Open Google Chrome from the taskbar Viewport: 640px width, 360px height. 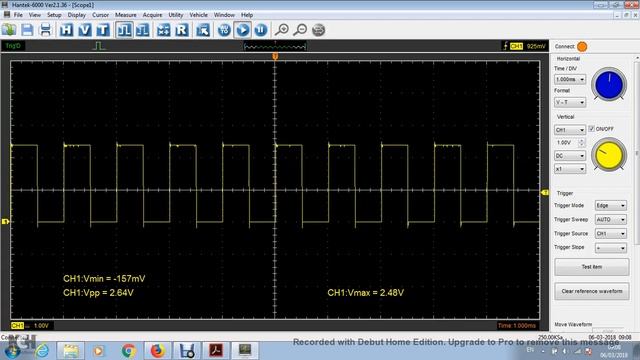(x=128, y=351)
